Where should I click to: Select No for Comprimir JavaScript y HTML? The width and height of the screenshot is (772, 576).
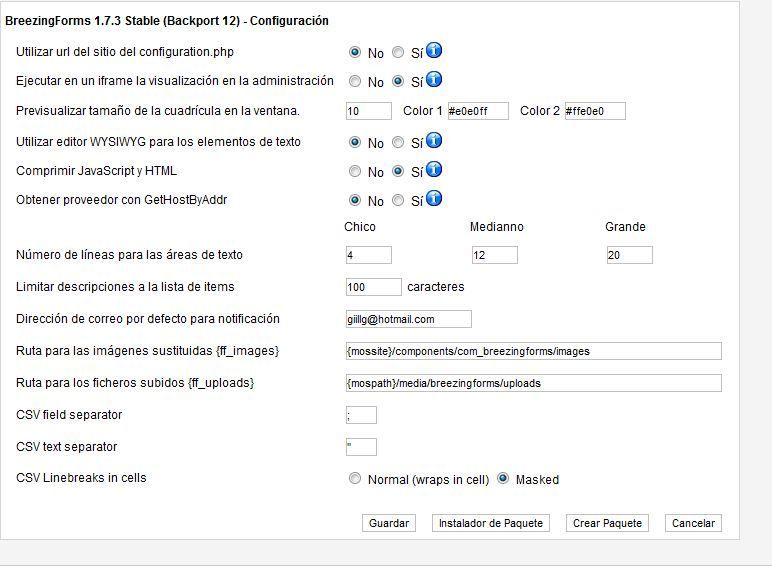point(354,171)
